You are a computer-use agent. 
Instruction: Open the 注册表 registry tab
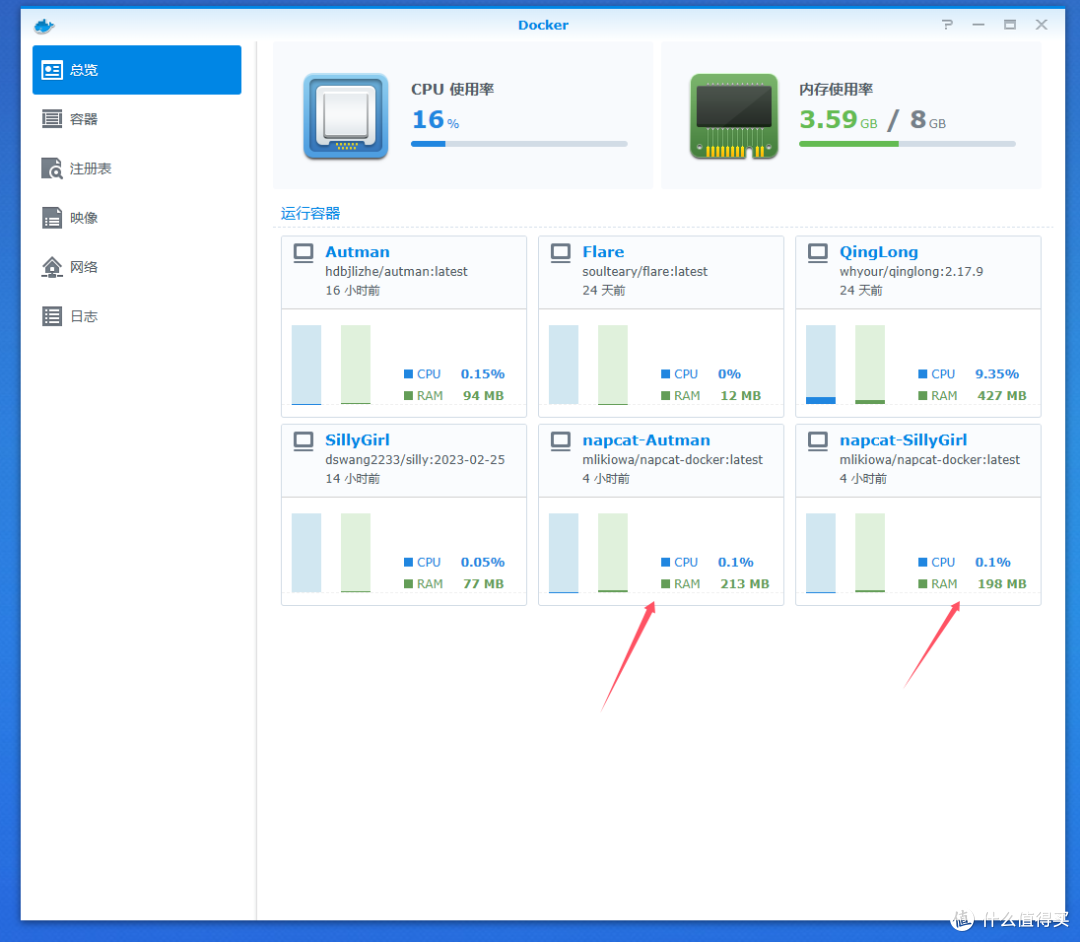(x=136, y=169)
